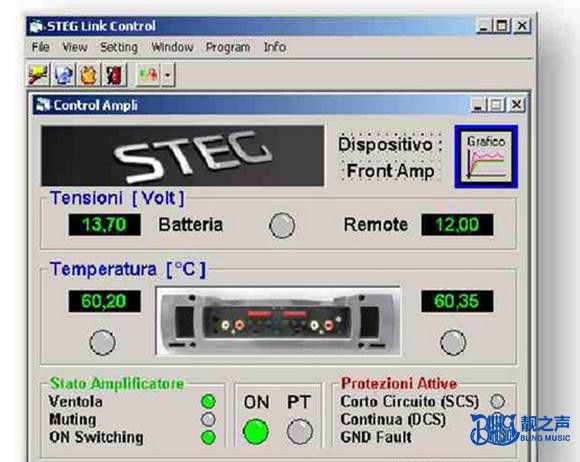
Task: Click the yellow lightning wand toolbar icon
Action: pyautogui.click(x=38, y=75)
